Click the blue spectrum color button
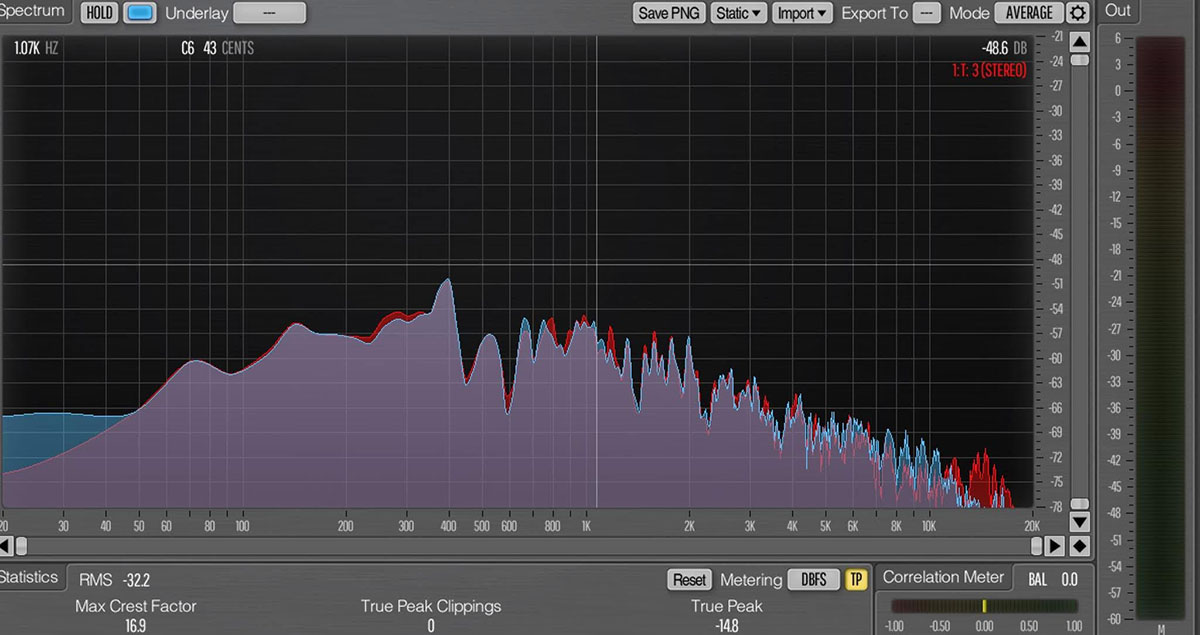1200x635 pixels. pos(141,13)
